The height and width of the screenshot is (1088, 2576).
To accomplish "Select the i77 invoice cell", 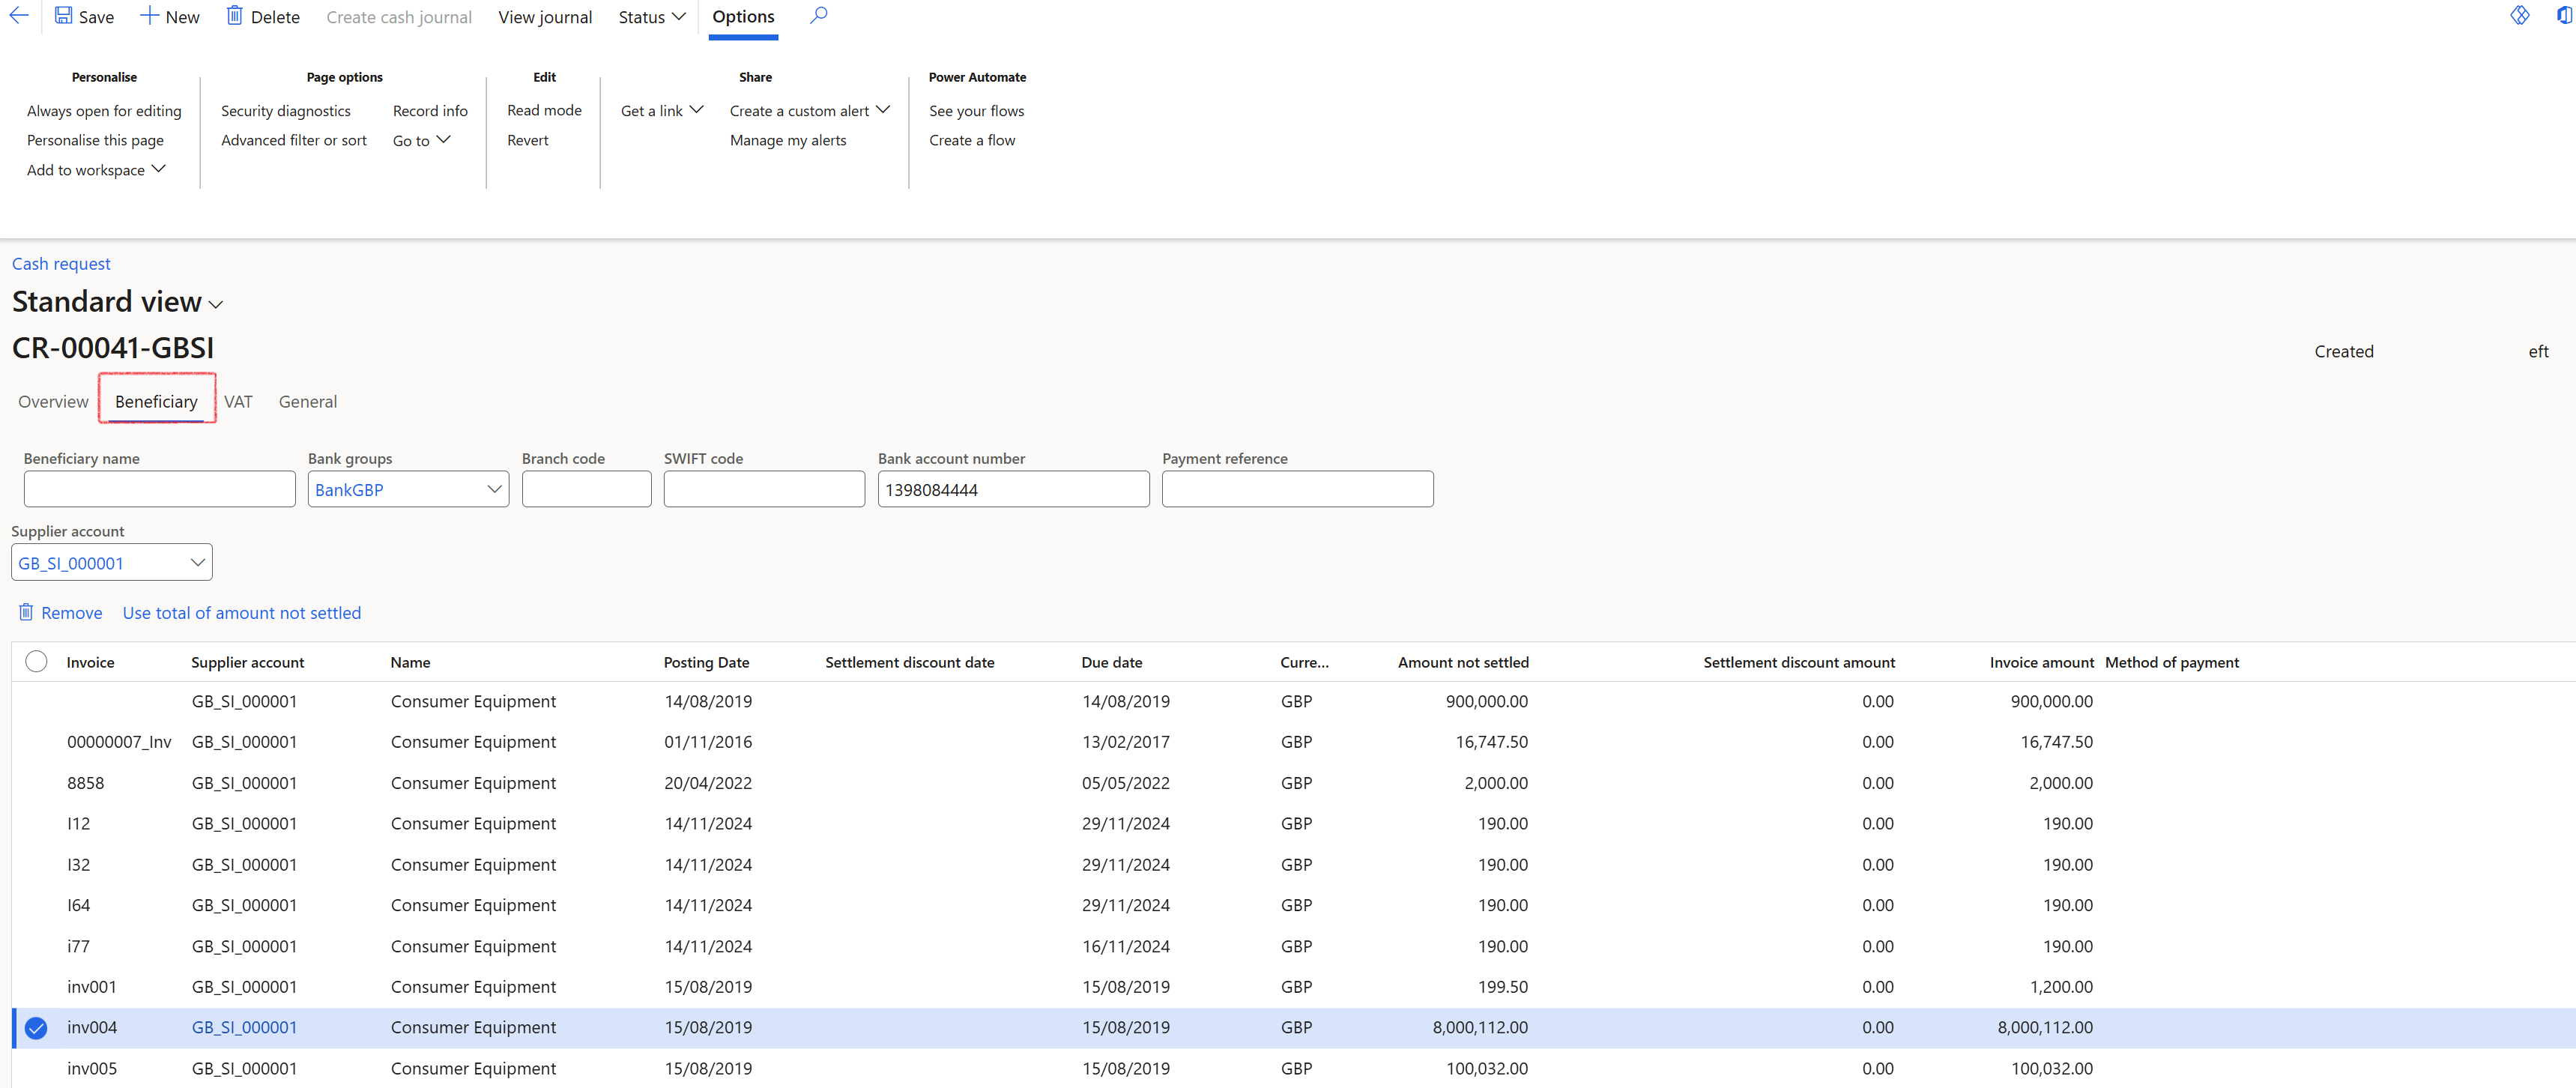I will [x=78, y=946].
